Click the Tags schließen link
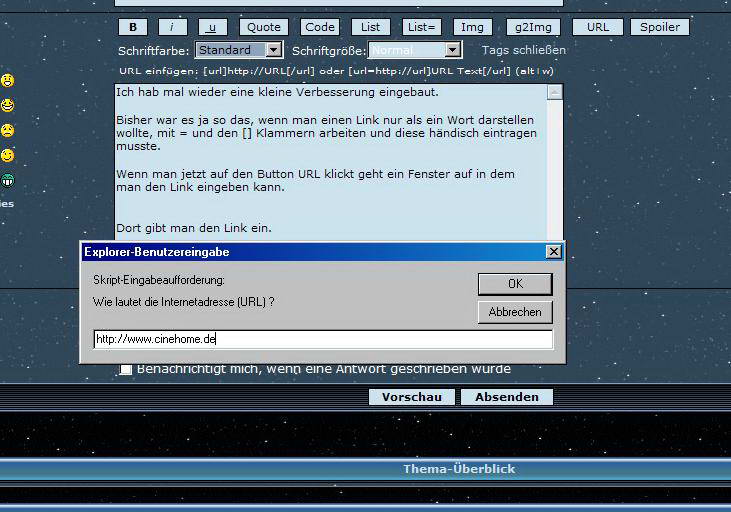 point(523,49)
